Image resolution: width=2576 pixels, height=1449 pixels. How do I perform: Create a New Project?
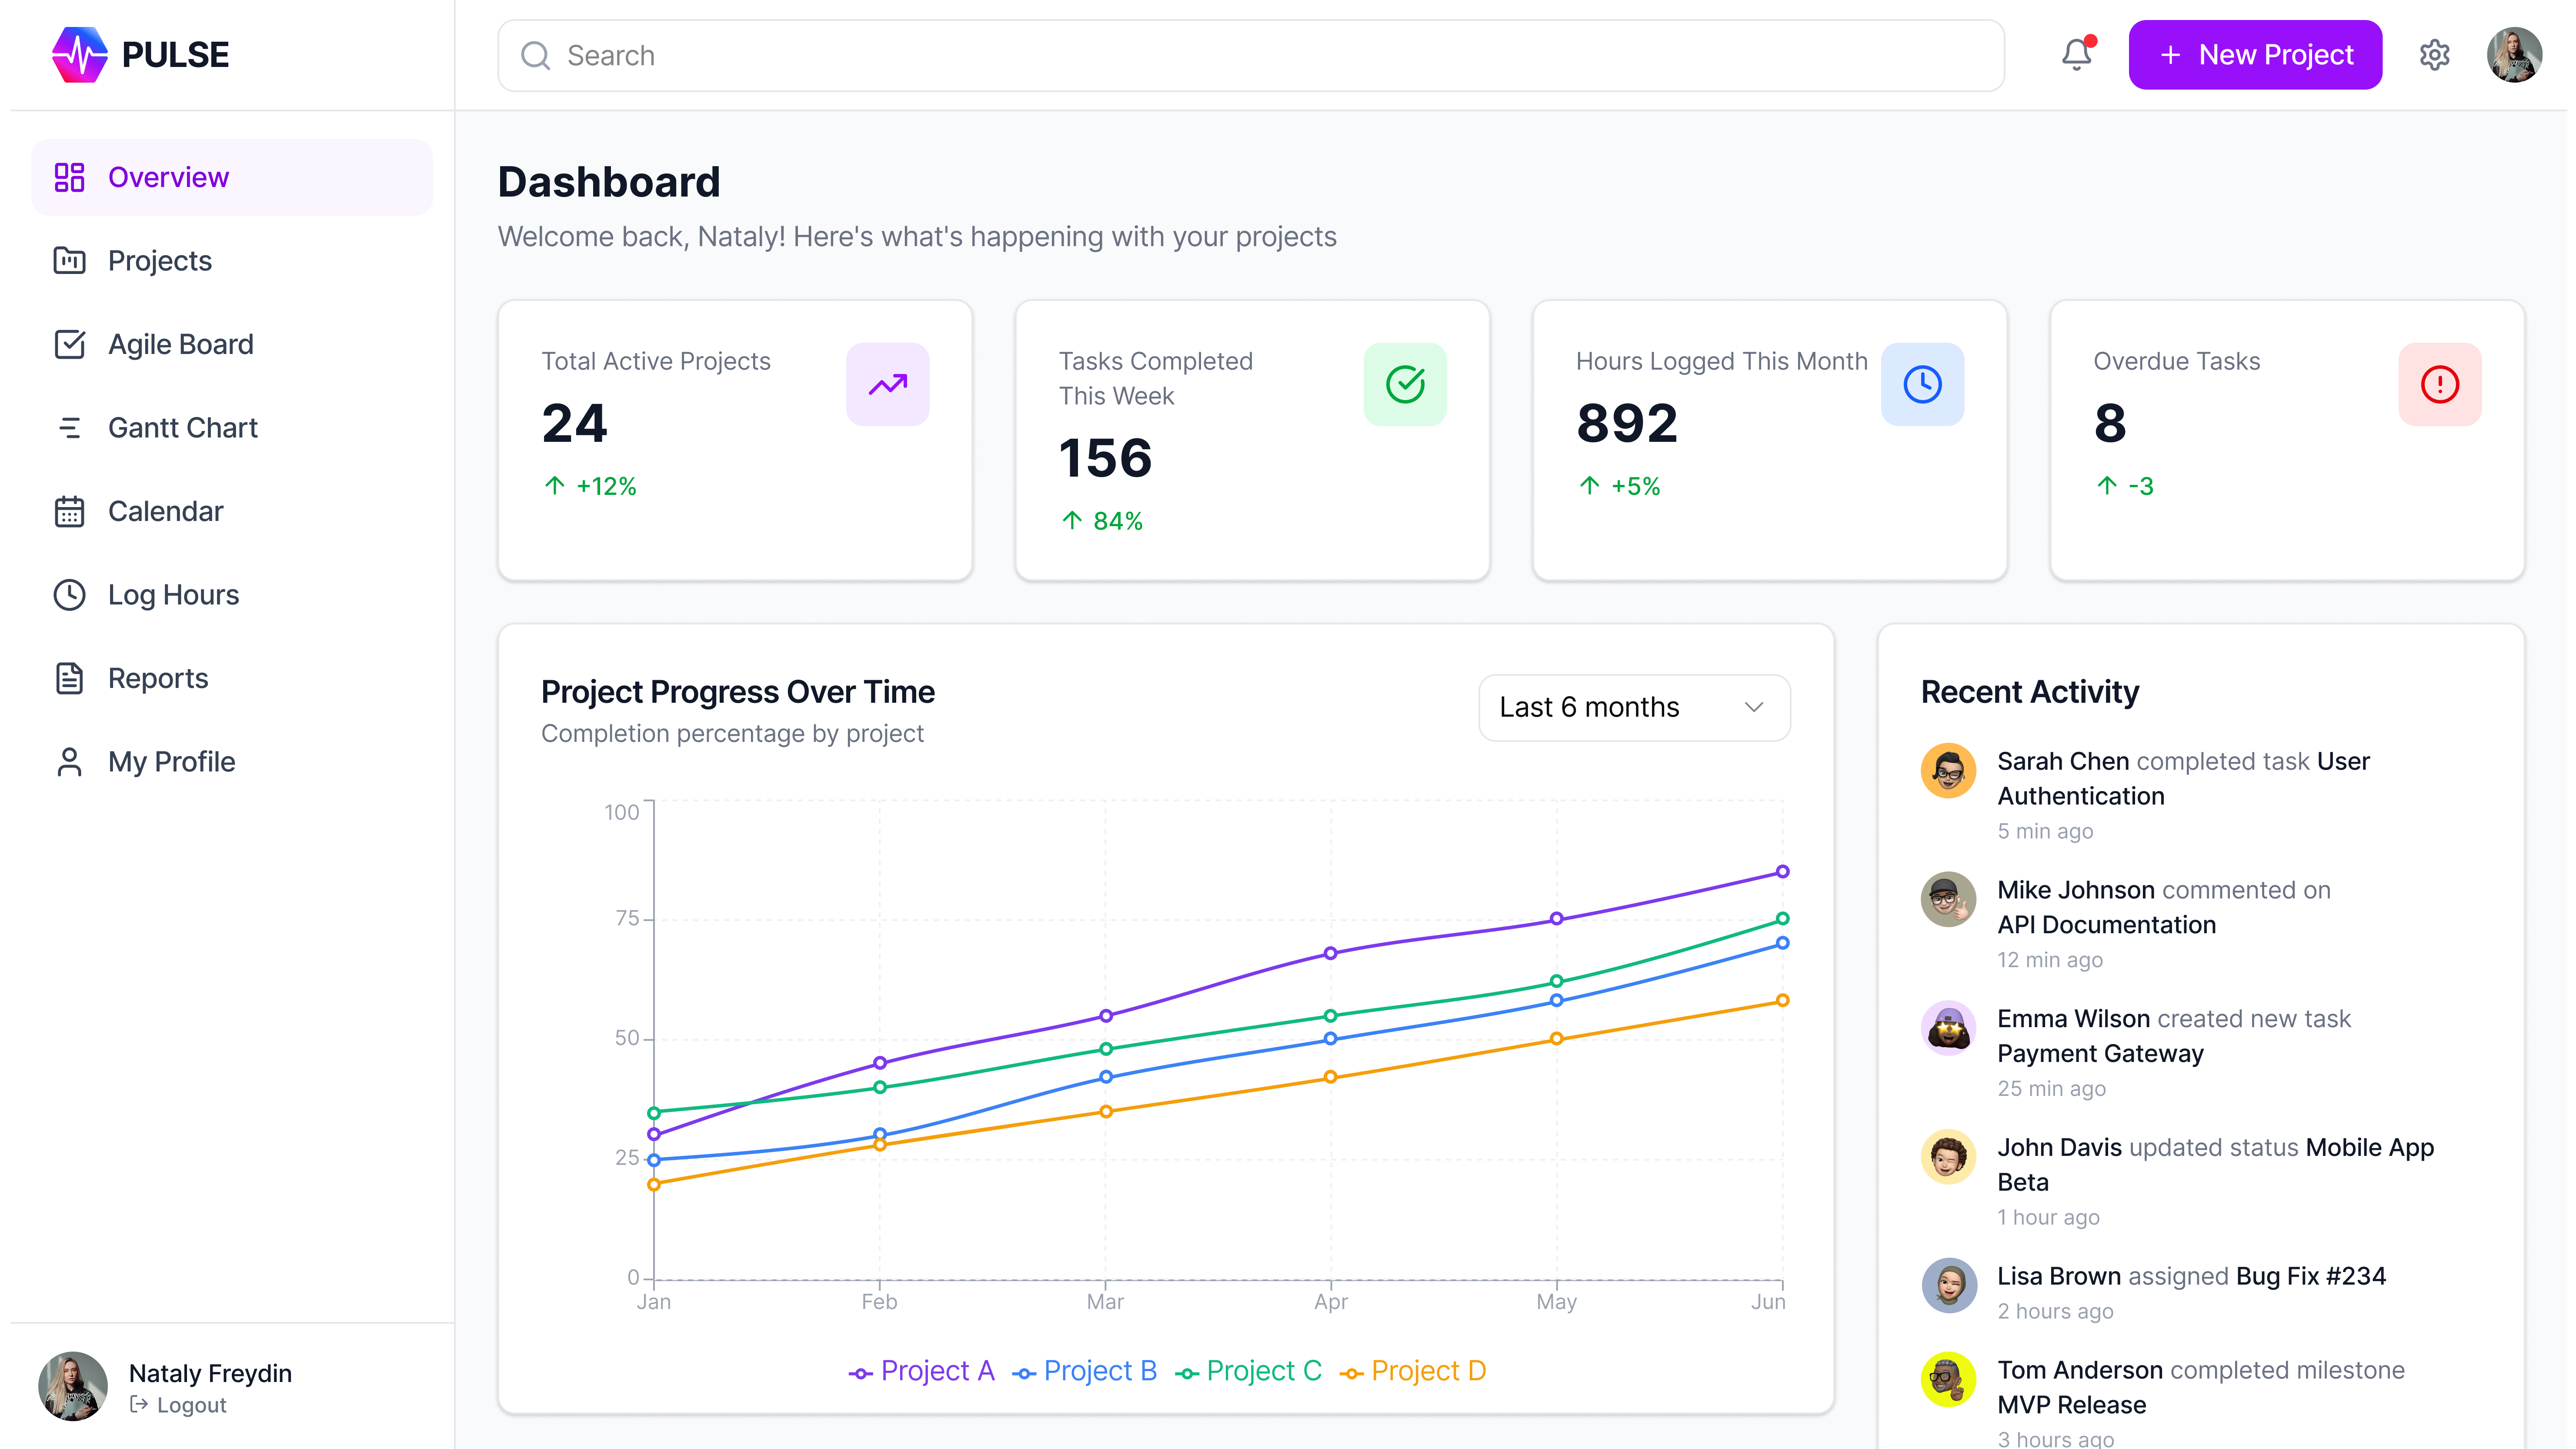2255,54
